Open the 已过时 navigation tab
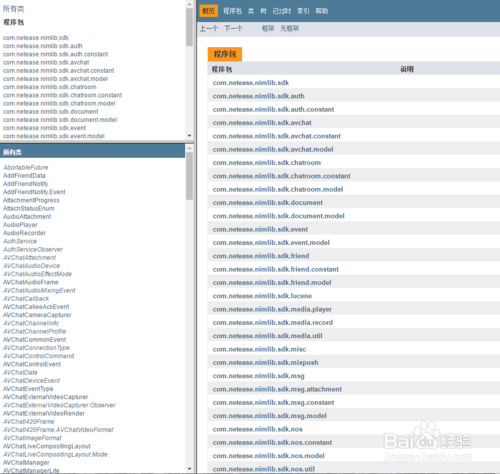500x474 pixels. (282, 11)
